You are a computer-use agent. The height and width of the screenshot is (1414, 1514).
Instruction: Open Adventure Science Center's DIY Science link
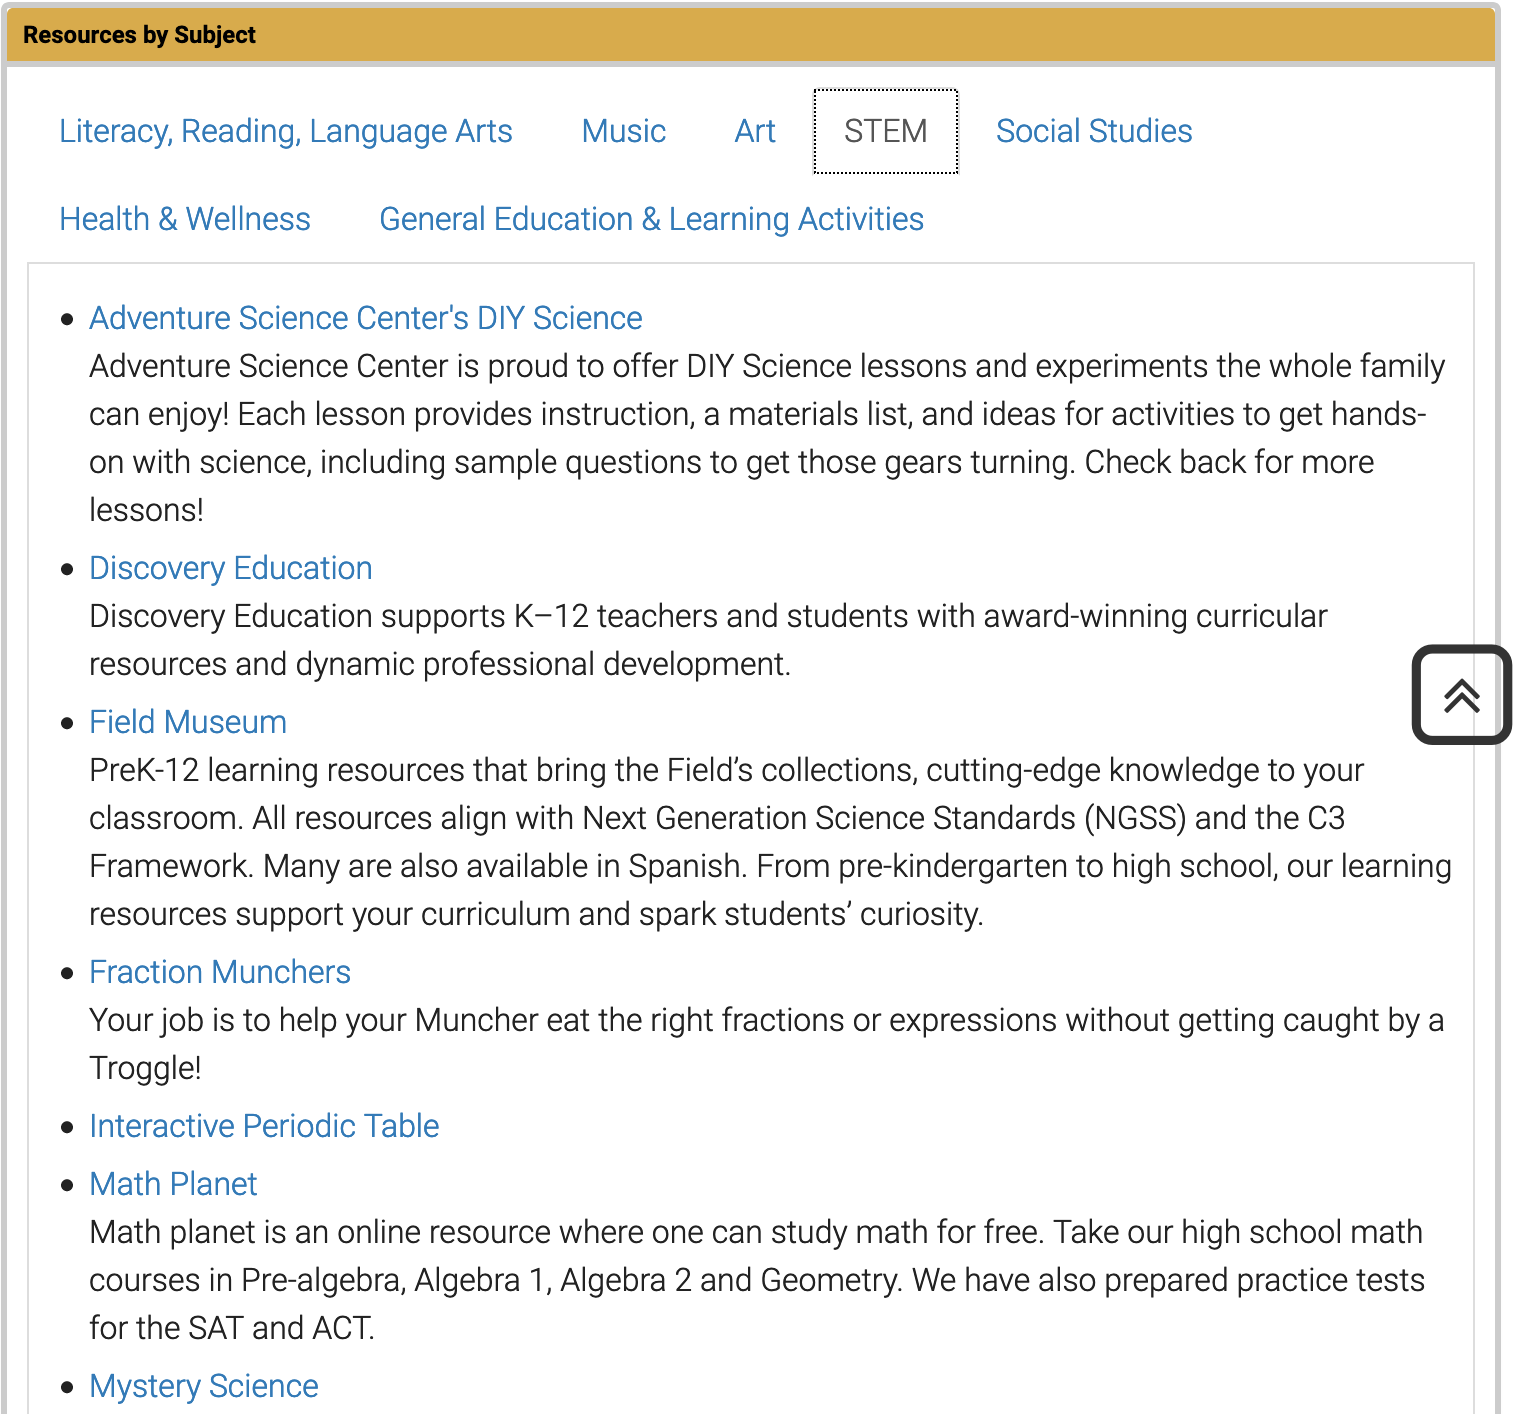tap(366, 318)
